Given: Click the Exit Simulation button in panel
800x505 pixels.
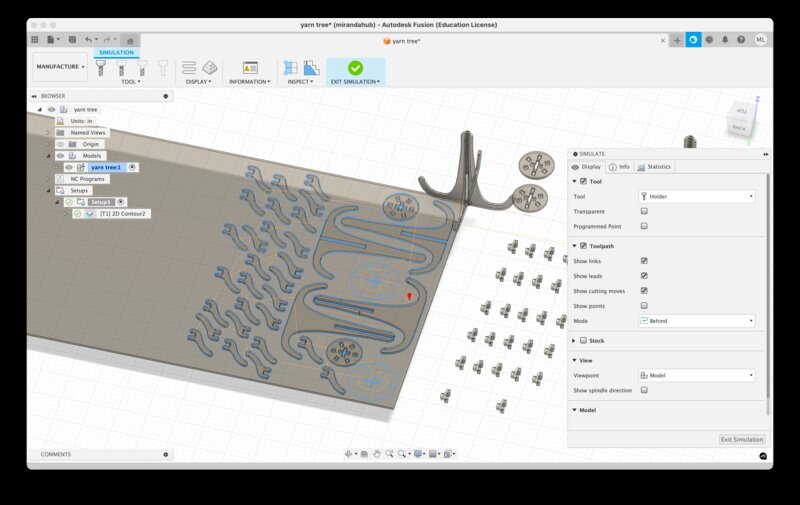Looking at the screenshot, I should click(742, 439).
